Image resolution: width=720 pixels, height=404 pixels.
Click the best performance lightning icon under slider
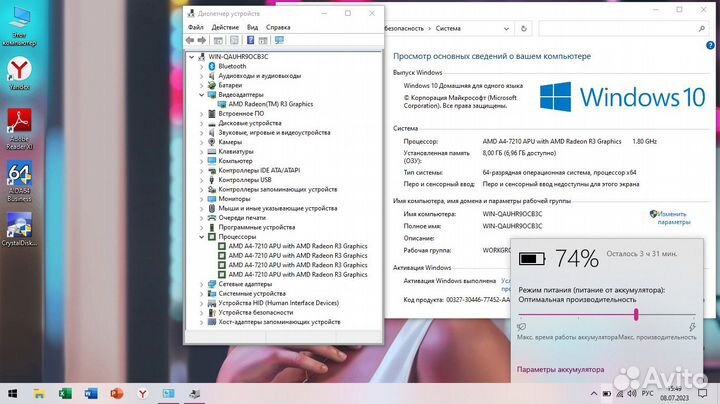[x=692, y=327]
